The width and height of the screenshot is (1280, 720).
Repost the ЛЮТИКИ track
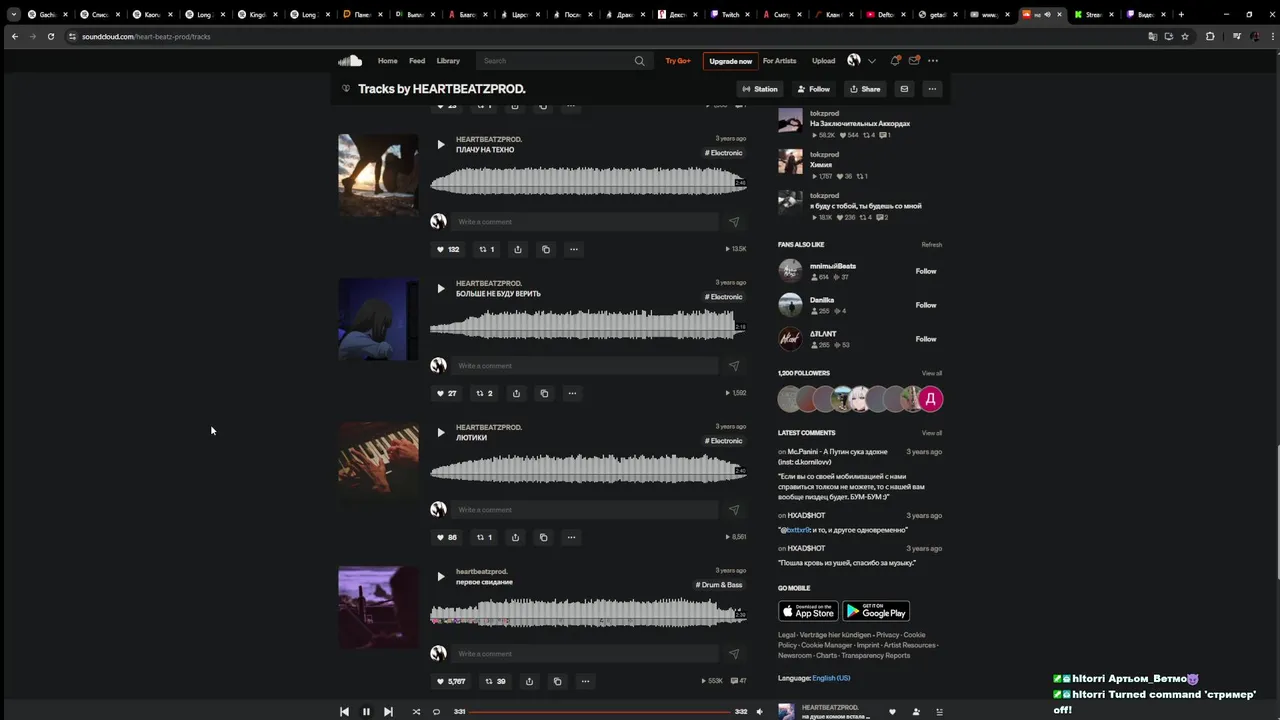point(484,537)
